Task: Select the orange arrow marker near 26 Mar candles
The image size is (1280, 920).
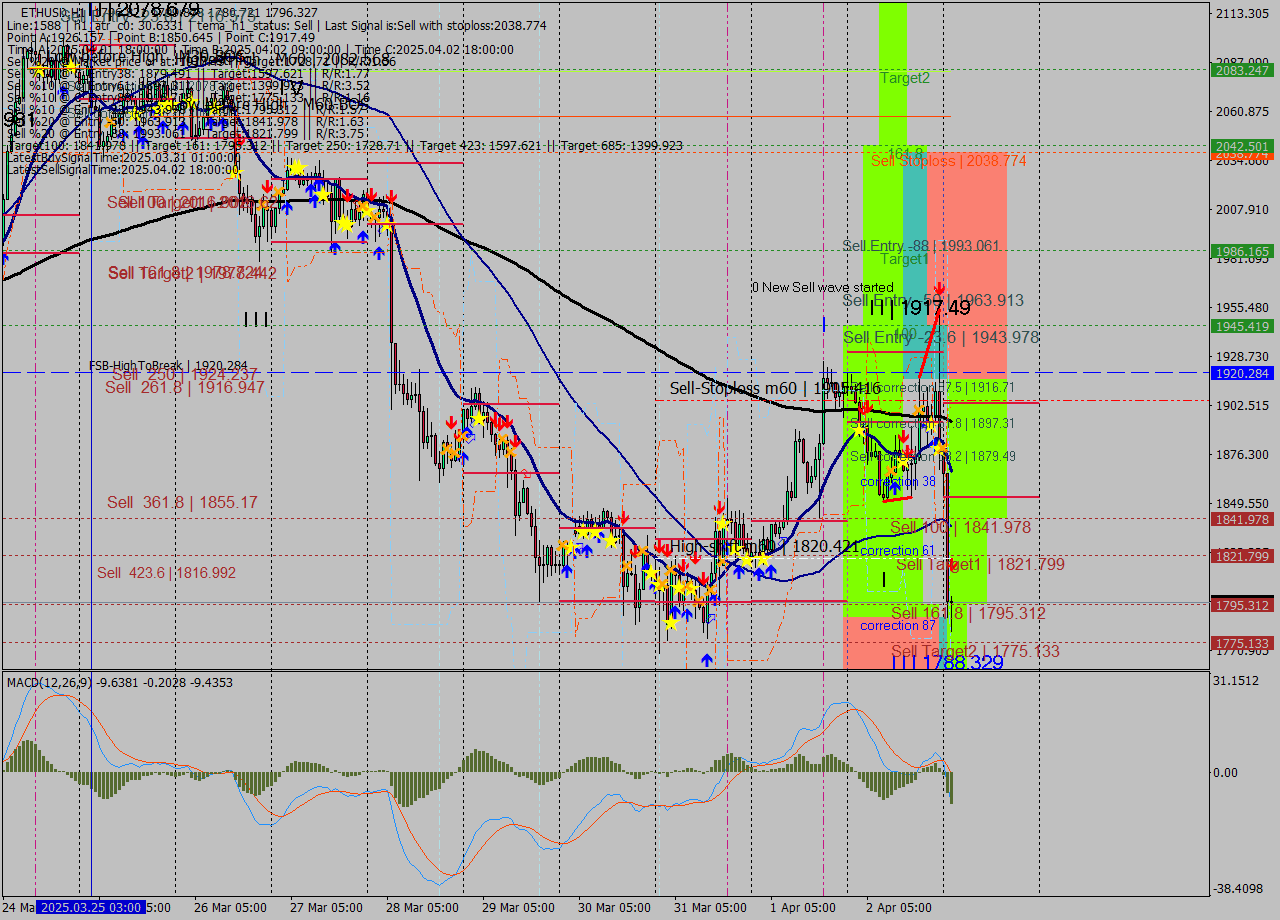Action: (279, 191)
